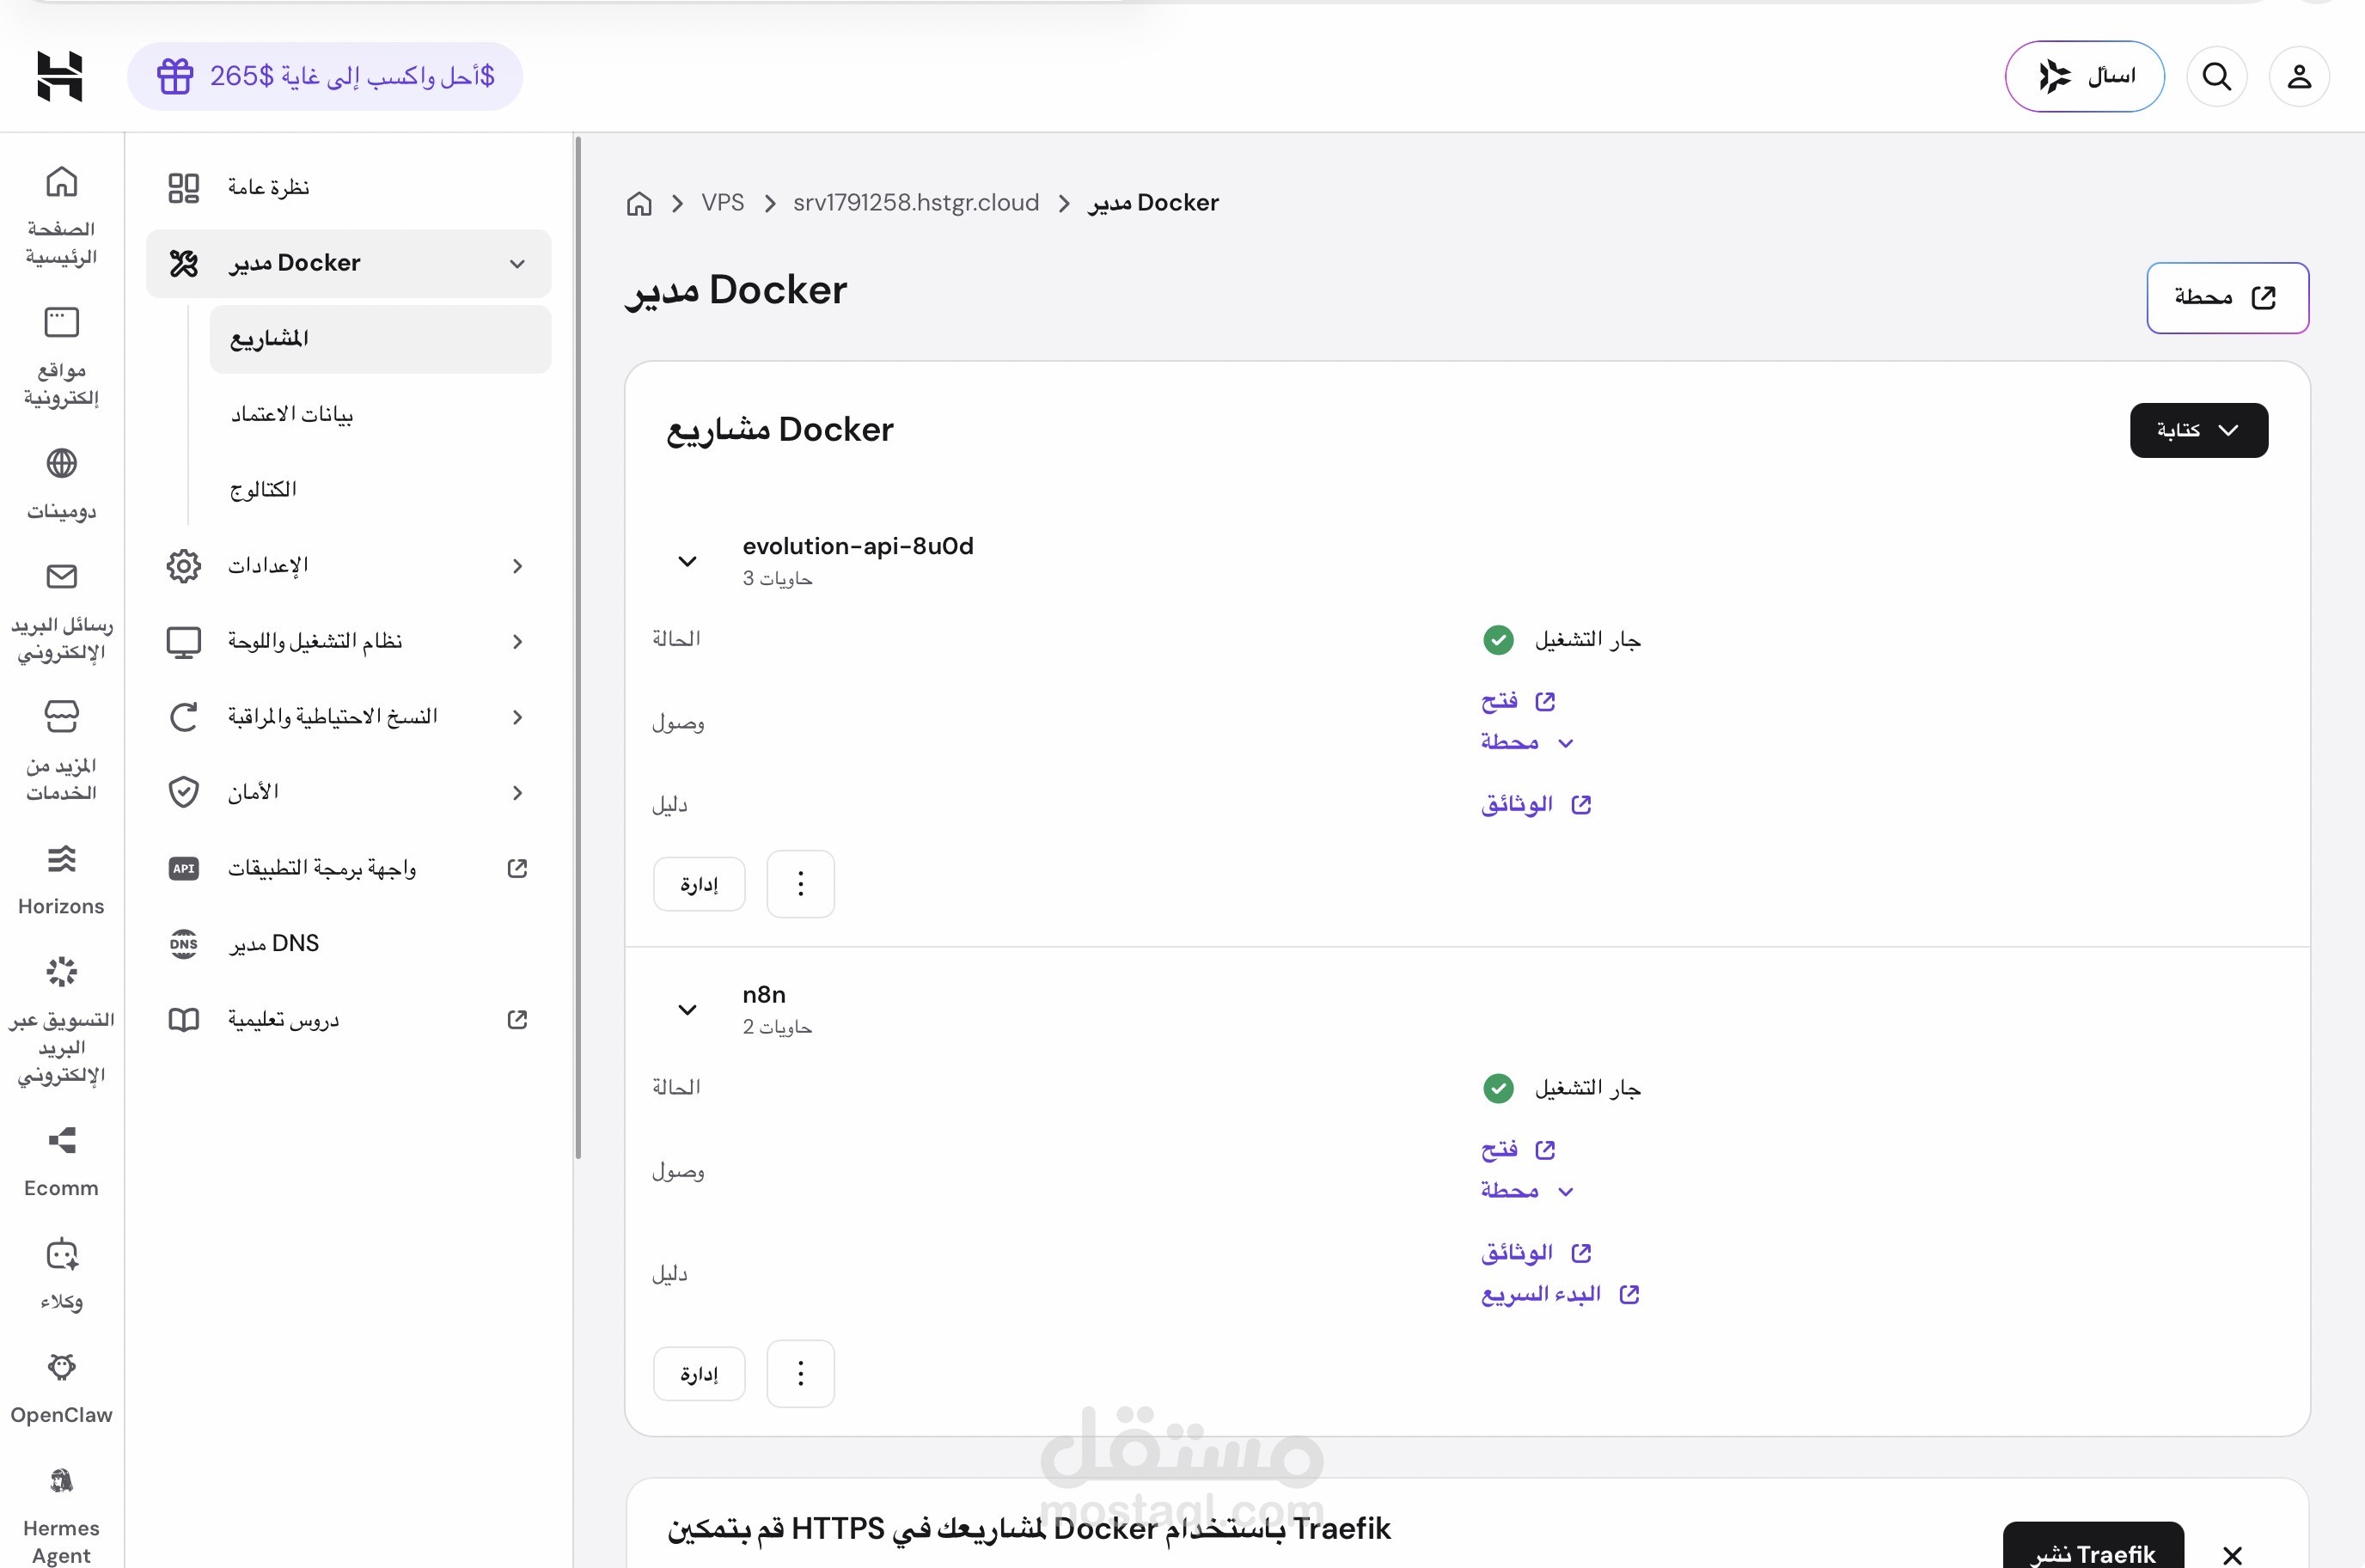The width and height of the screenshot is (2365, 1568).
Task: Open Horizons in left rail
Action: (x=61, y=880)
